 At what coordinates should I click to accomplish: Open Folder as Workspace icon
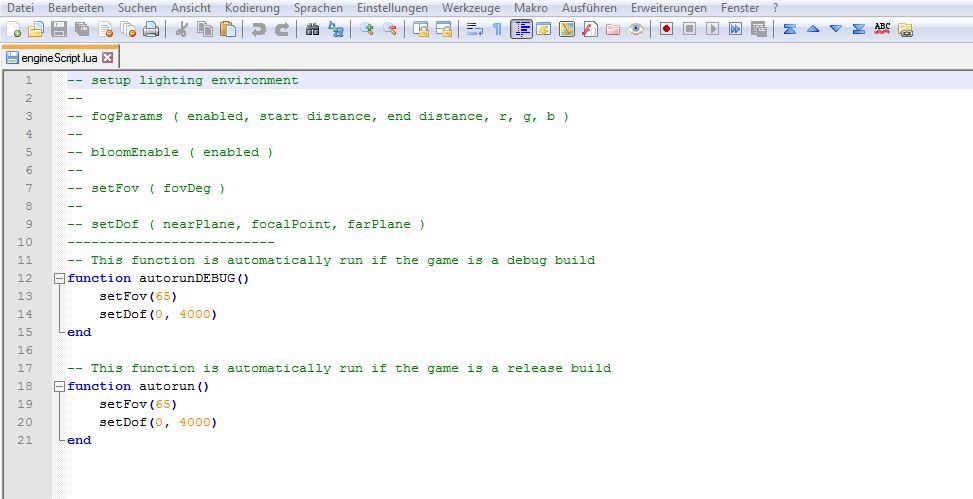click(612, 29)
